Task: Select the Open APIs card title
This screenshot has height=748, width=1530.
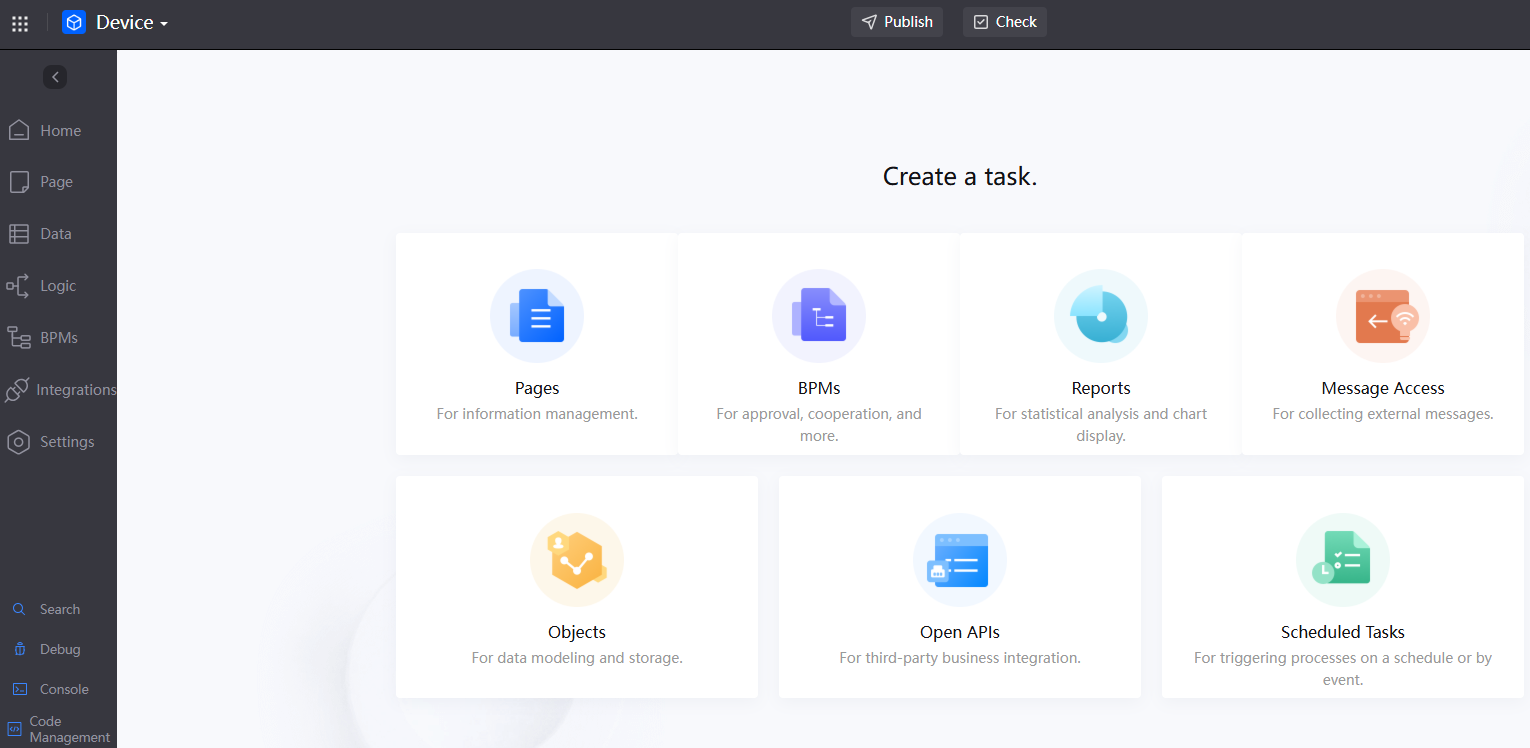Action: tap(960, 632)
